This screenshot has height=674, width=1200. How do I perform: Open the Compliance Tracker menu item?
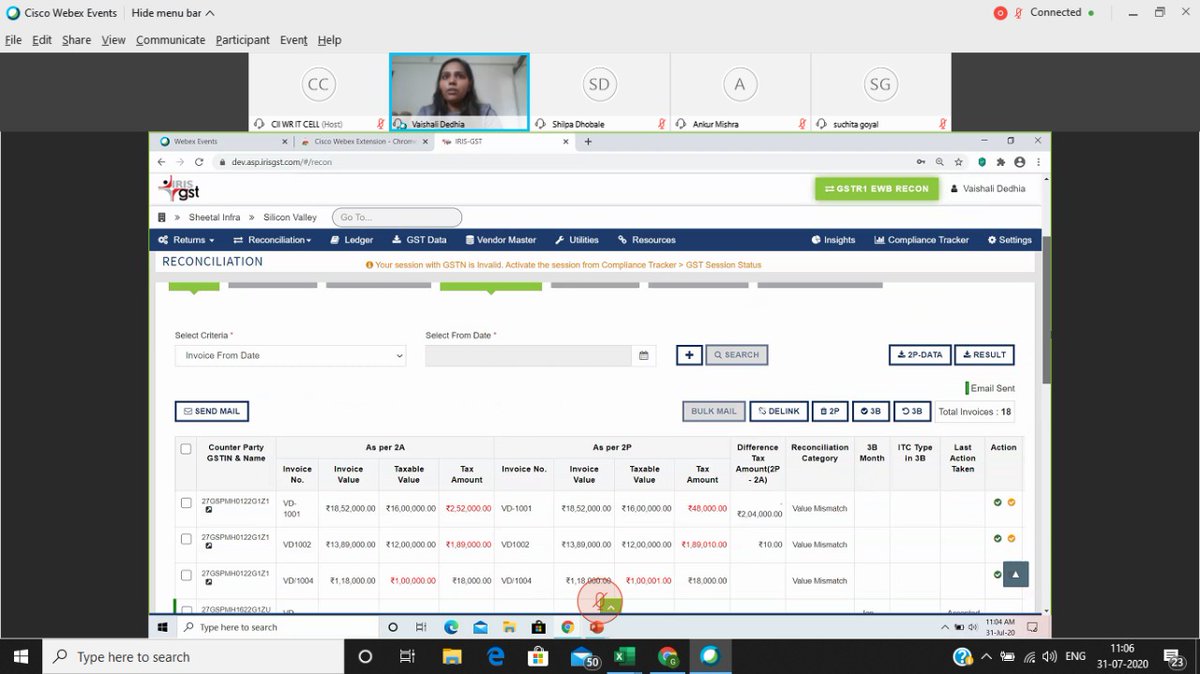(x=922, y=240)
